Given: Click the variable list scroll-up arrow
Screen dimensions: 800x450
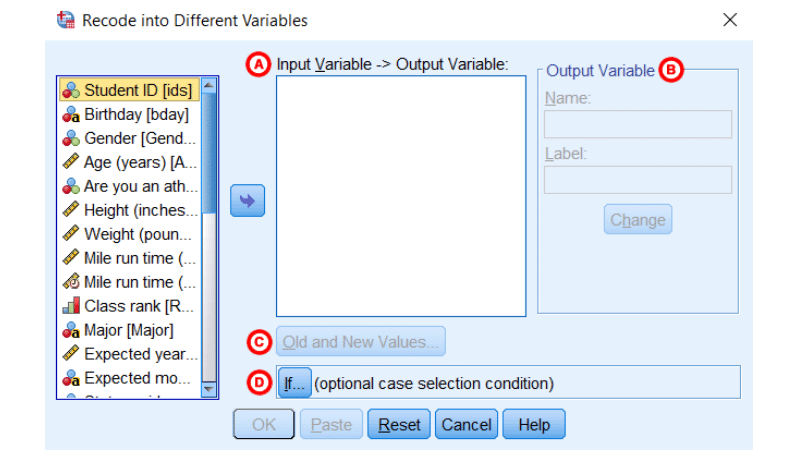Looking at the screenshot, I should 209,85.
